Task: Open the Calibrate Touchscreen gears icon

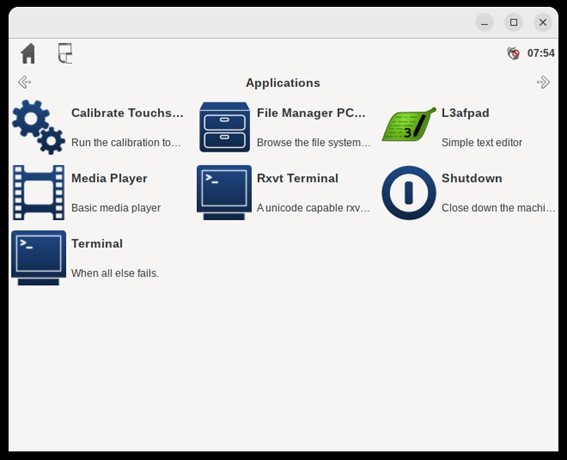Action: tap(39, 127)
